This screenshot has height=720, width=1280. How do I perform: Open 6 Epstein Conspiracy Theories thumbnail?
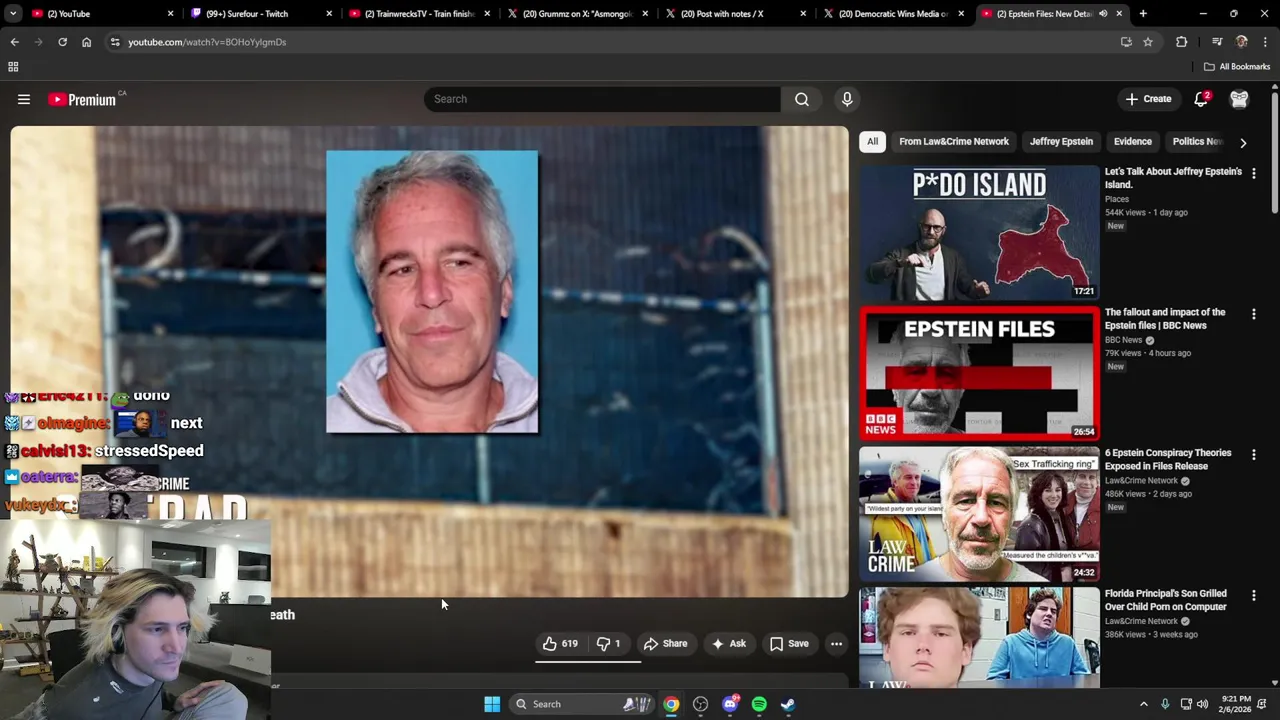click(x=979, y=515)
